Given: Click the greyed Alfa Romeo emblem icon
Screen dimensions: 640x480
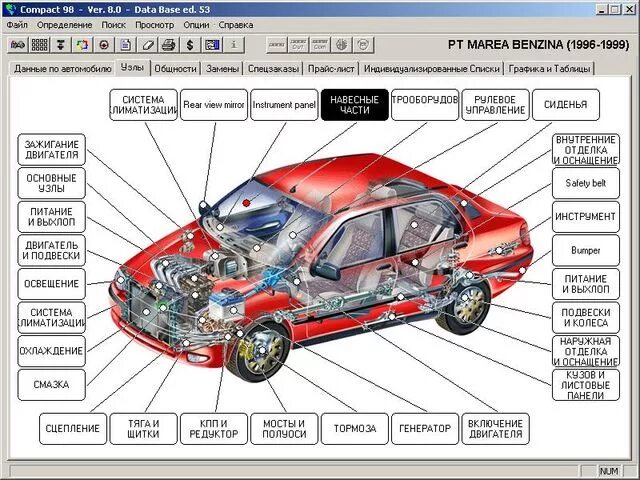Looking at the screenshot, I should (x=342, y=44).
